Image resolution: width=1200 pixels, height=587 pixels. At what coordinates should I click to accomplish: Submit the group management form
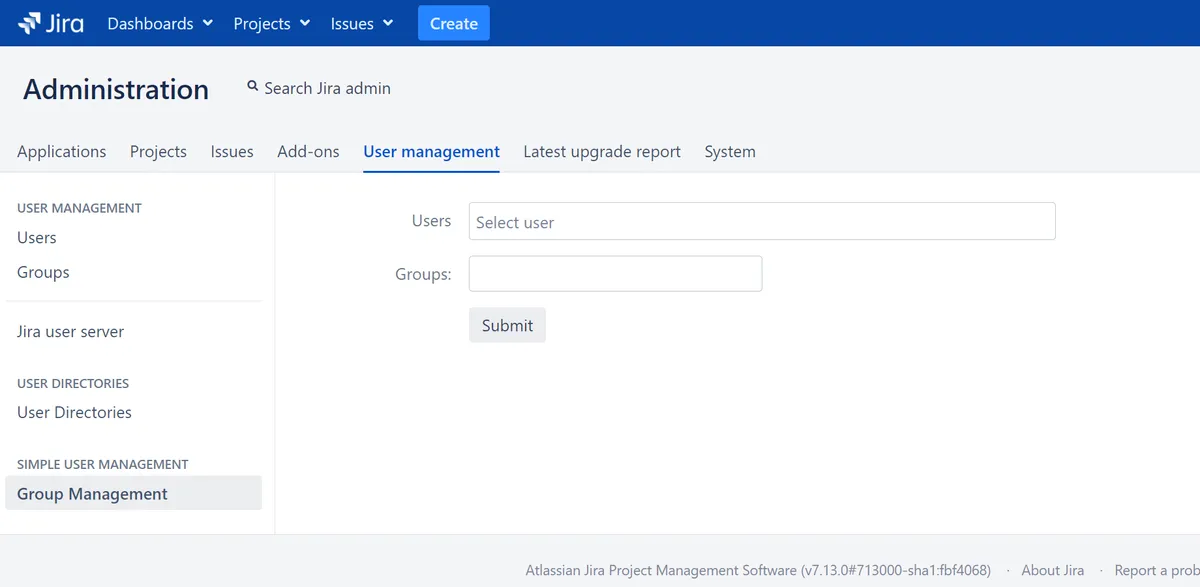click(x=507, y=325)
